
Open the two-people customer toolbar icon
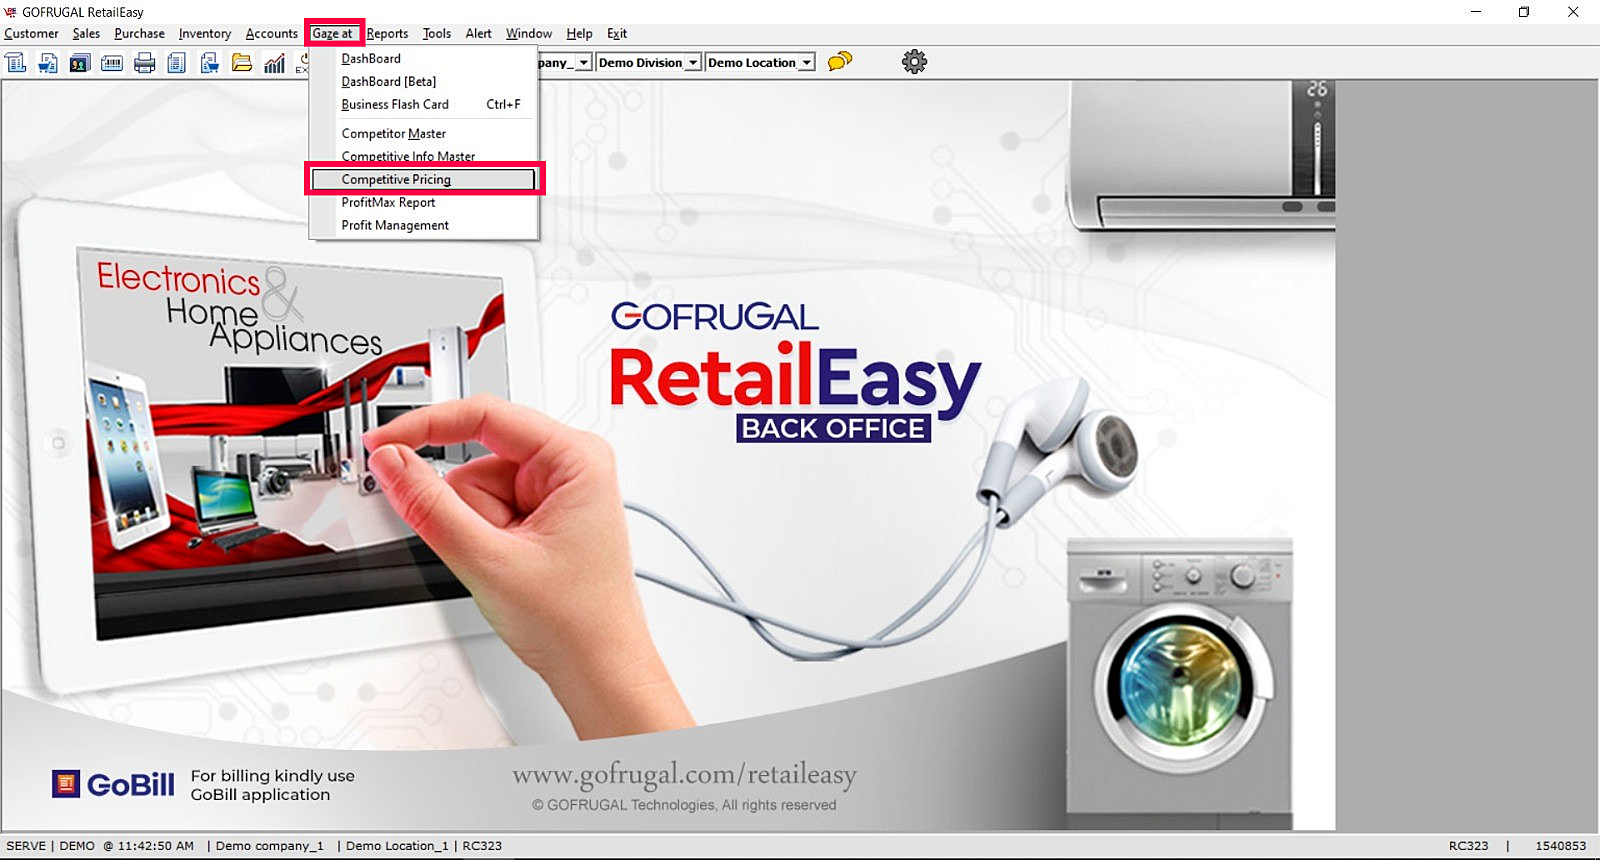click(80, 63)
